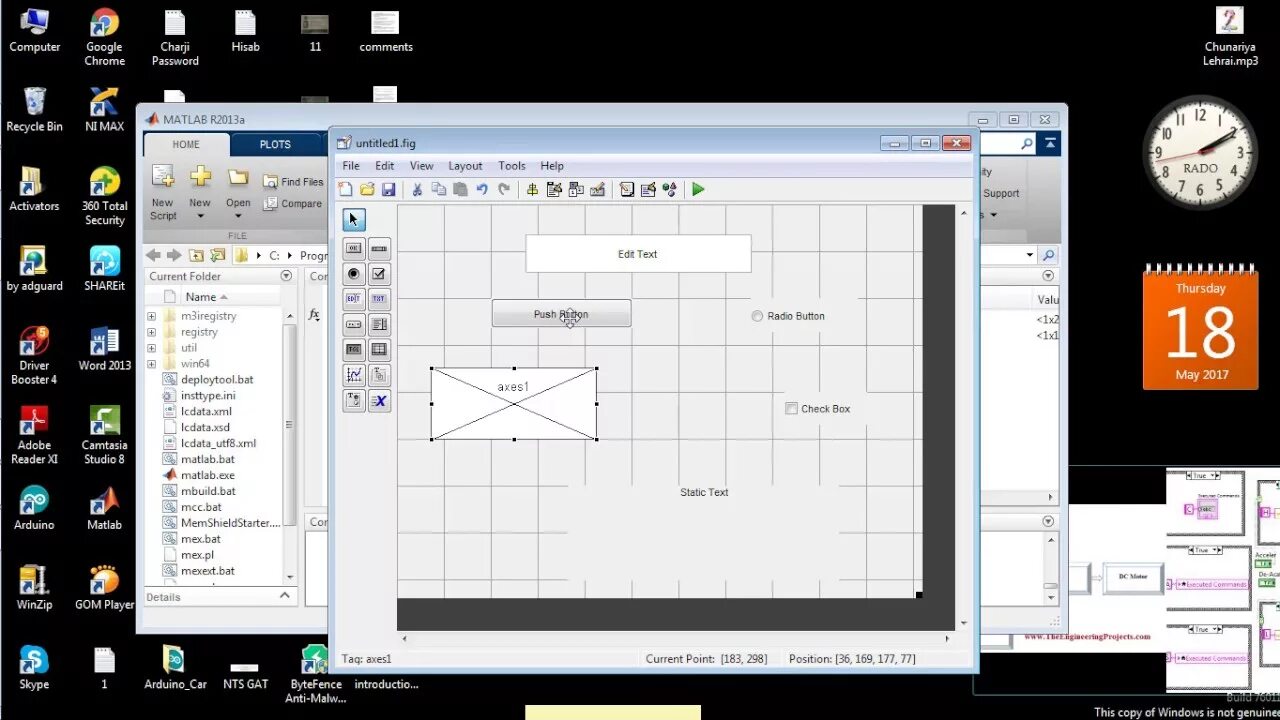This screenshot has height=720, width=1280.
Task: Select the Edit Text box on canvas
Action: click(x=638, y=254)
